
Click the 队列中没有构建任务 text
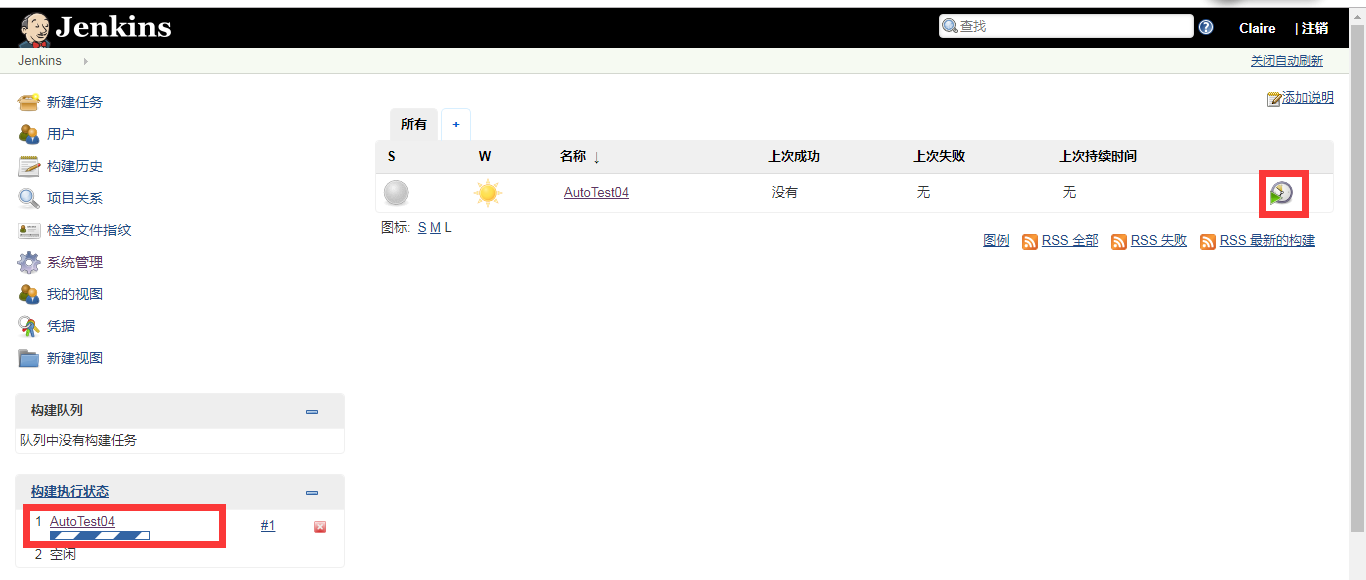tap(79, 440)
